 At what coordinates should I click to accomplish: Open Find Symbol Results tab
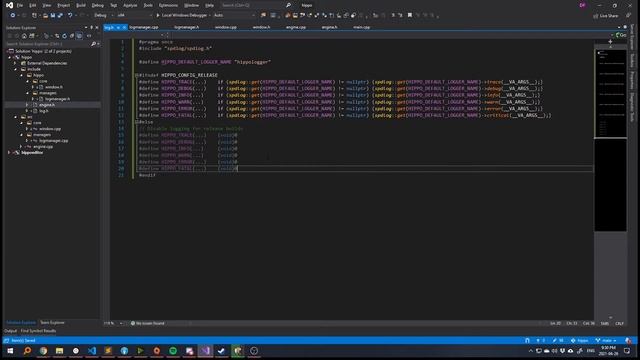pyautogui.click(x=38, y=331)
